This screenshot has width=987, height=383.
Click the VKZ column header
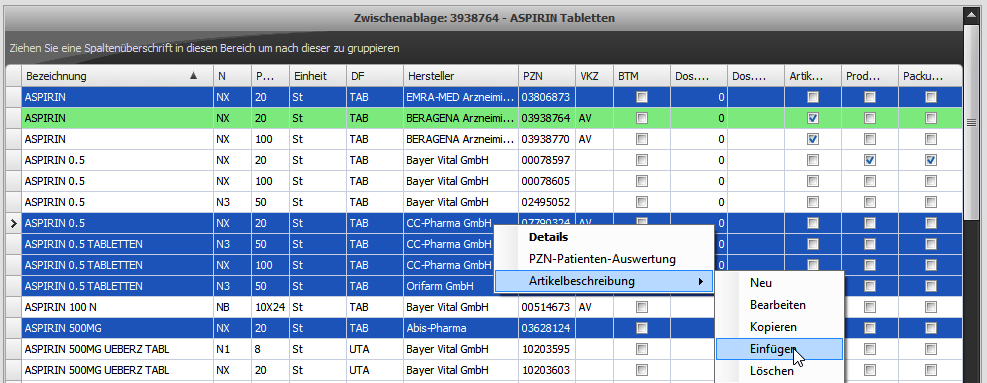(x=594, y=76)
